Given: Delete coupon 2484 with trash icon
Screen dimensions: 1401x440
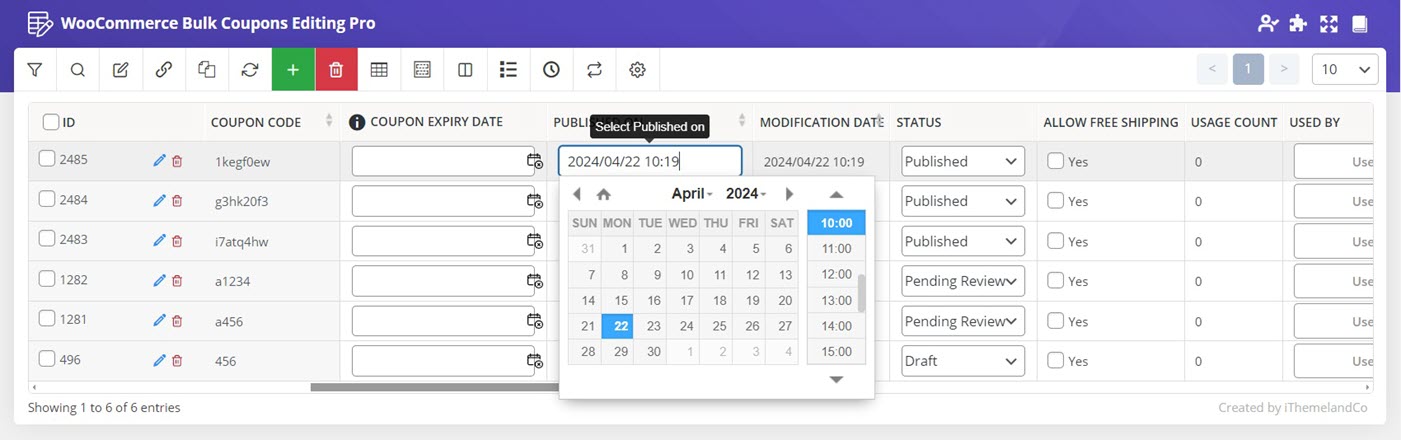Looking at the screenshot, I should (177, 201).
